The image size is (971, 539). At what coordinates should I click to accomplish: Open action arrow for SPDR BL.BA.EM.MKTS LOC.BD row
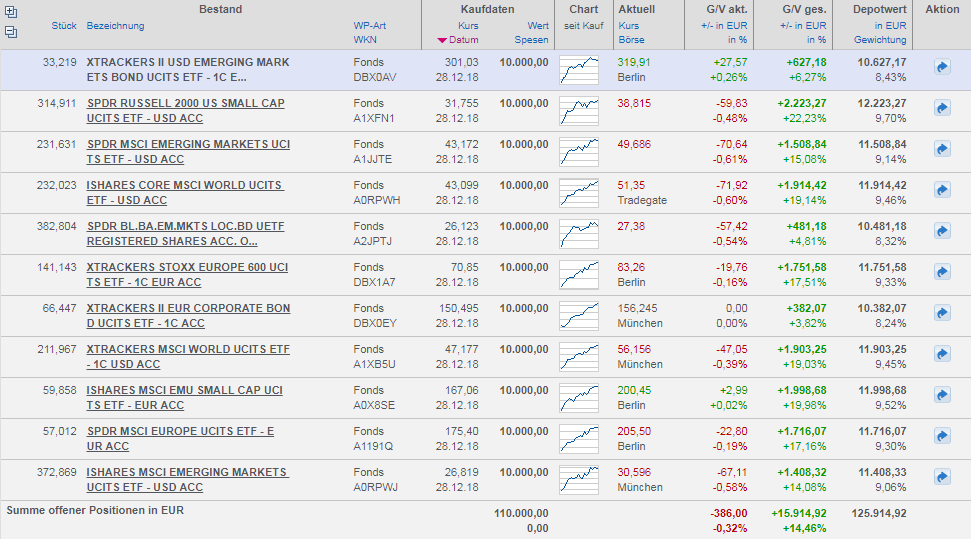(942, 230)
